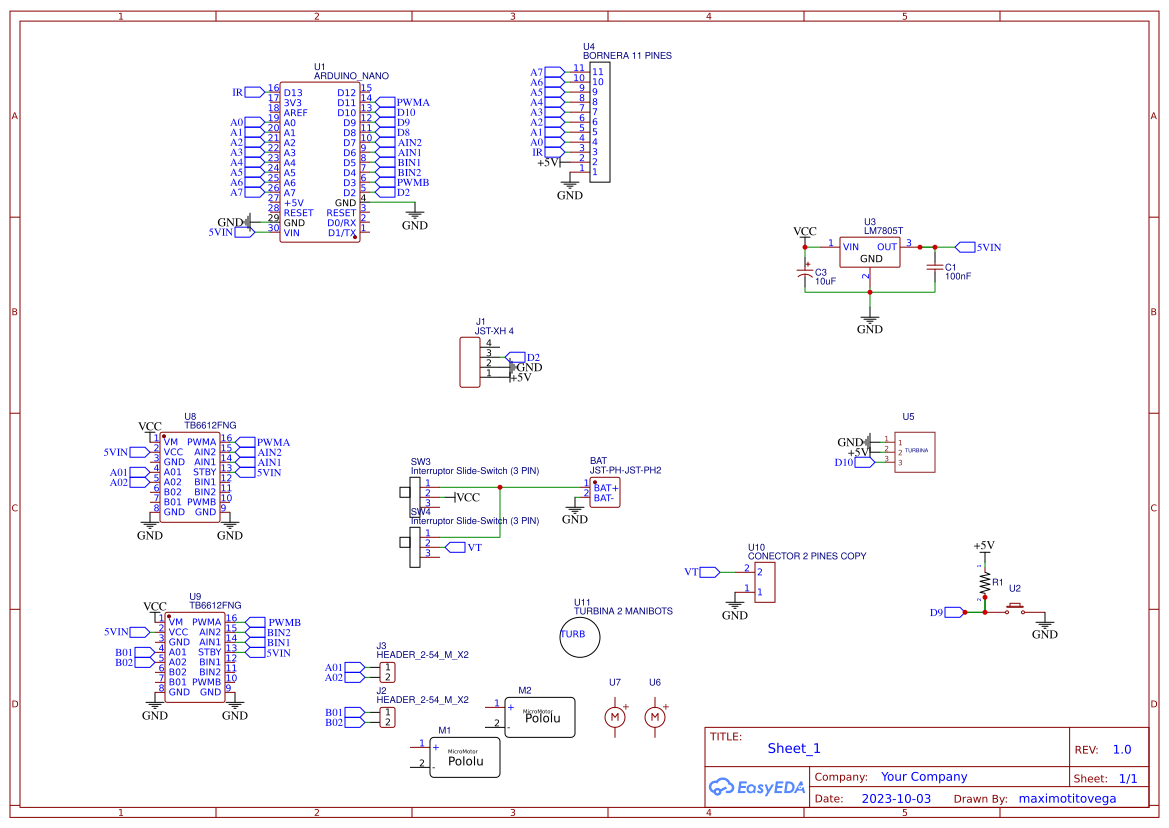Click the Pololu MicroMotor symbol M2
Image resolution: width=1169 pixels, height=828 pixels.
tap(540, 718)
